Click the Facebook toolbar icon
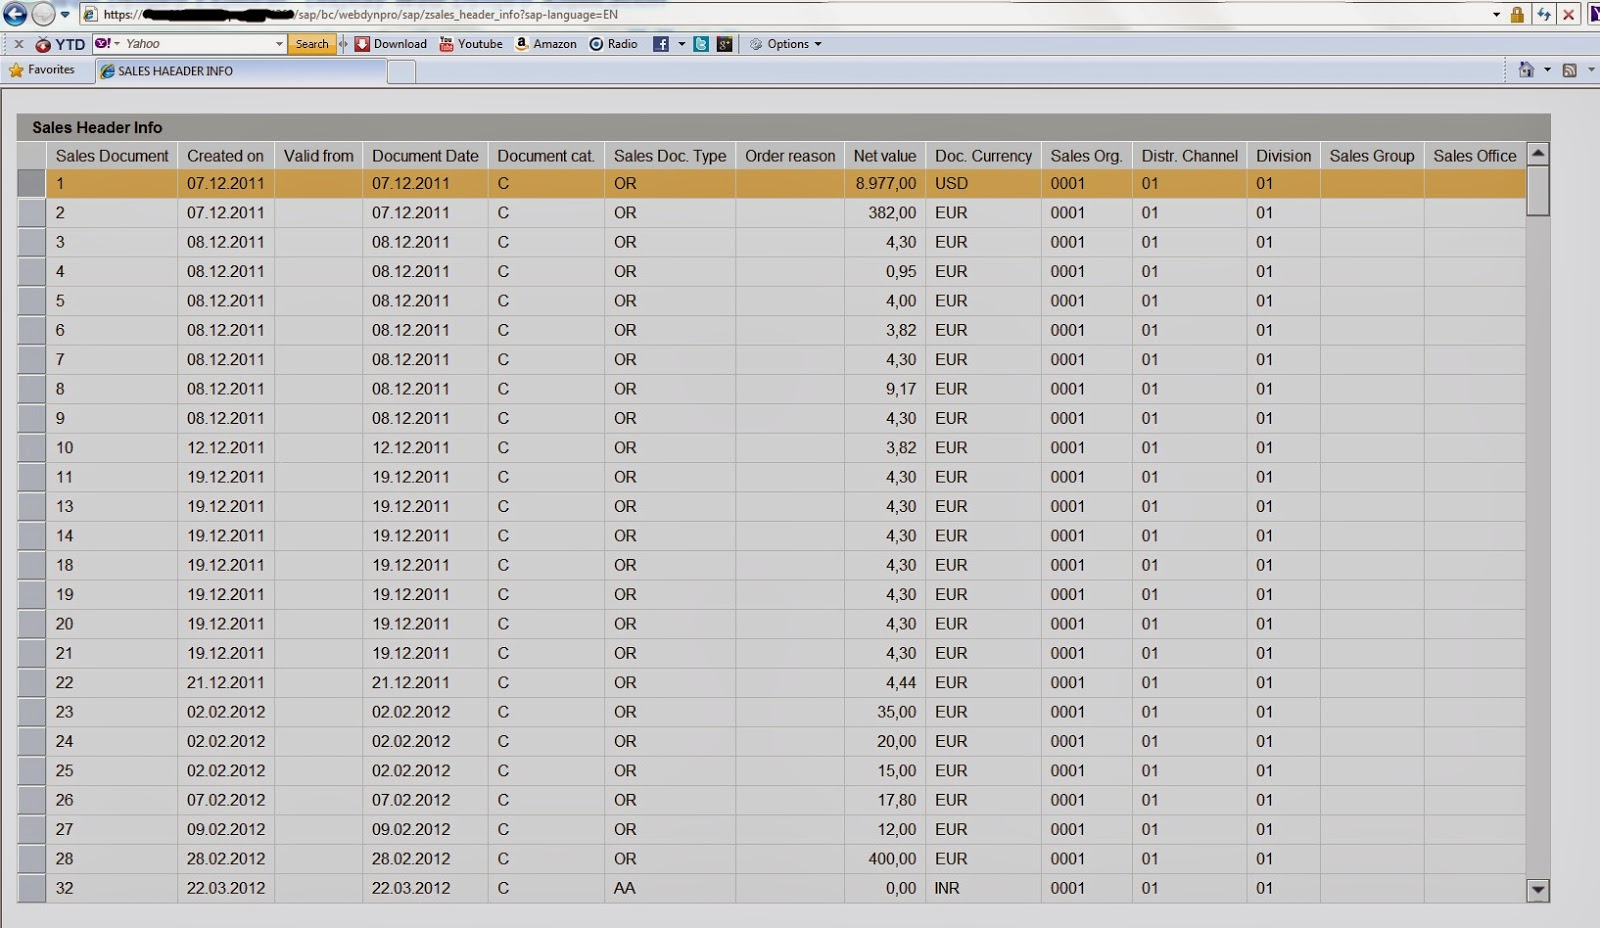Screen dimensions: 1600x928 pos(661,44)
